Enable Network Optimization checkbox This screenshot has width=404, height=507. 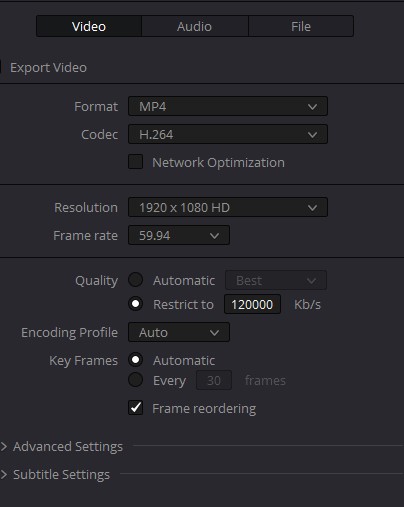[136, 162]
